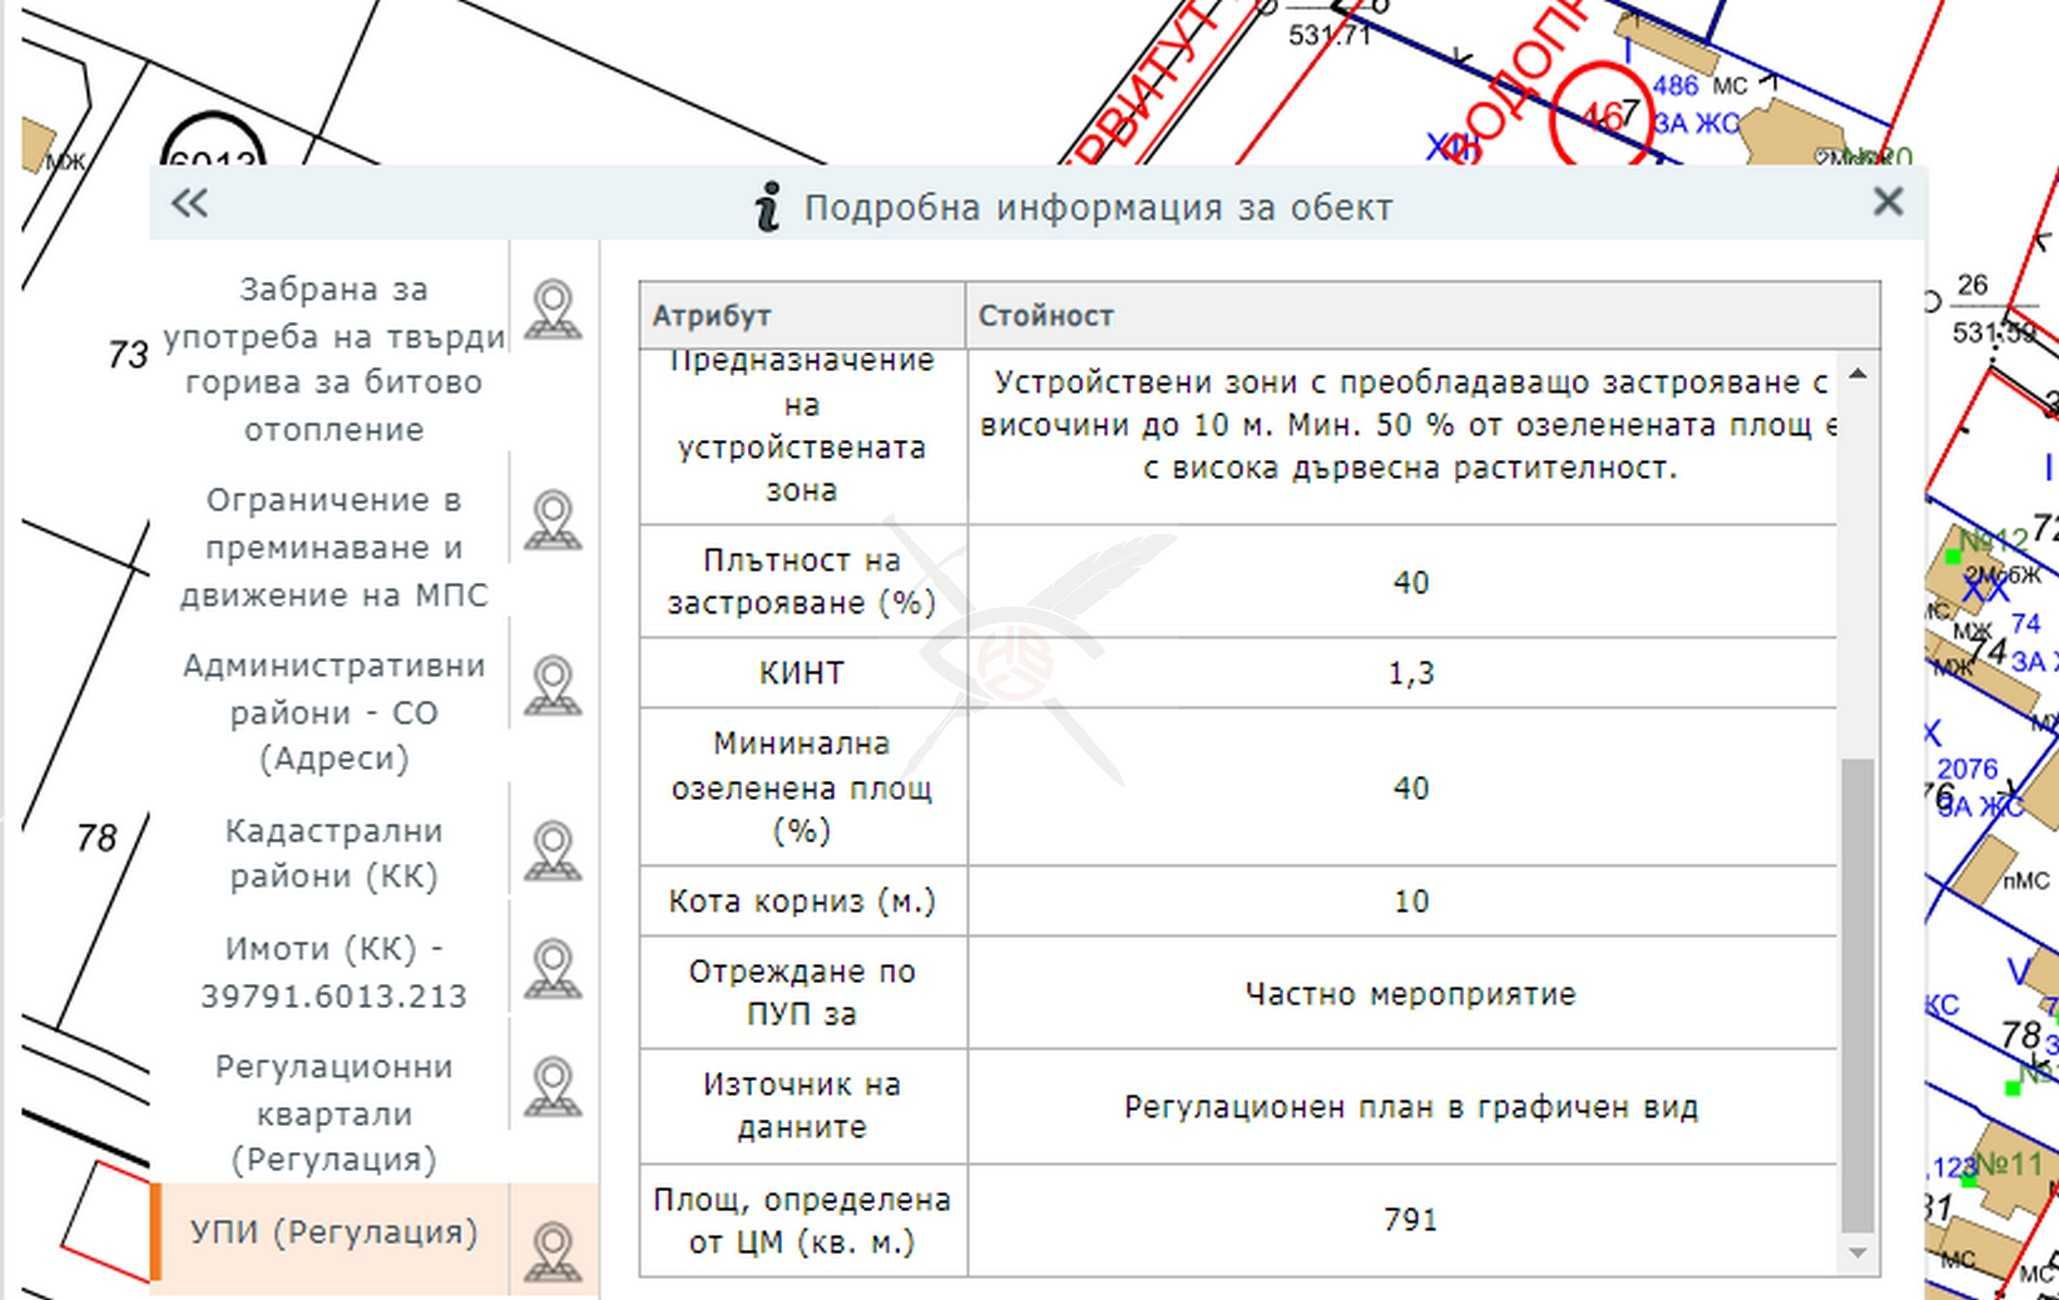Locate vehicle movement restriction layer on map
Screen dimensions: 2059x1300
553,520
